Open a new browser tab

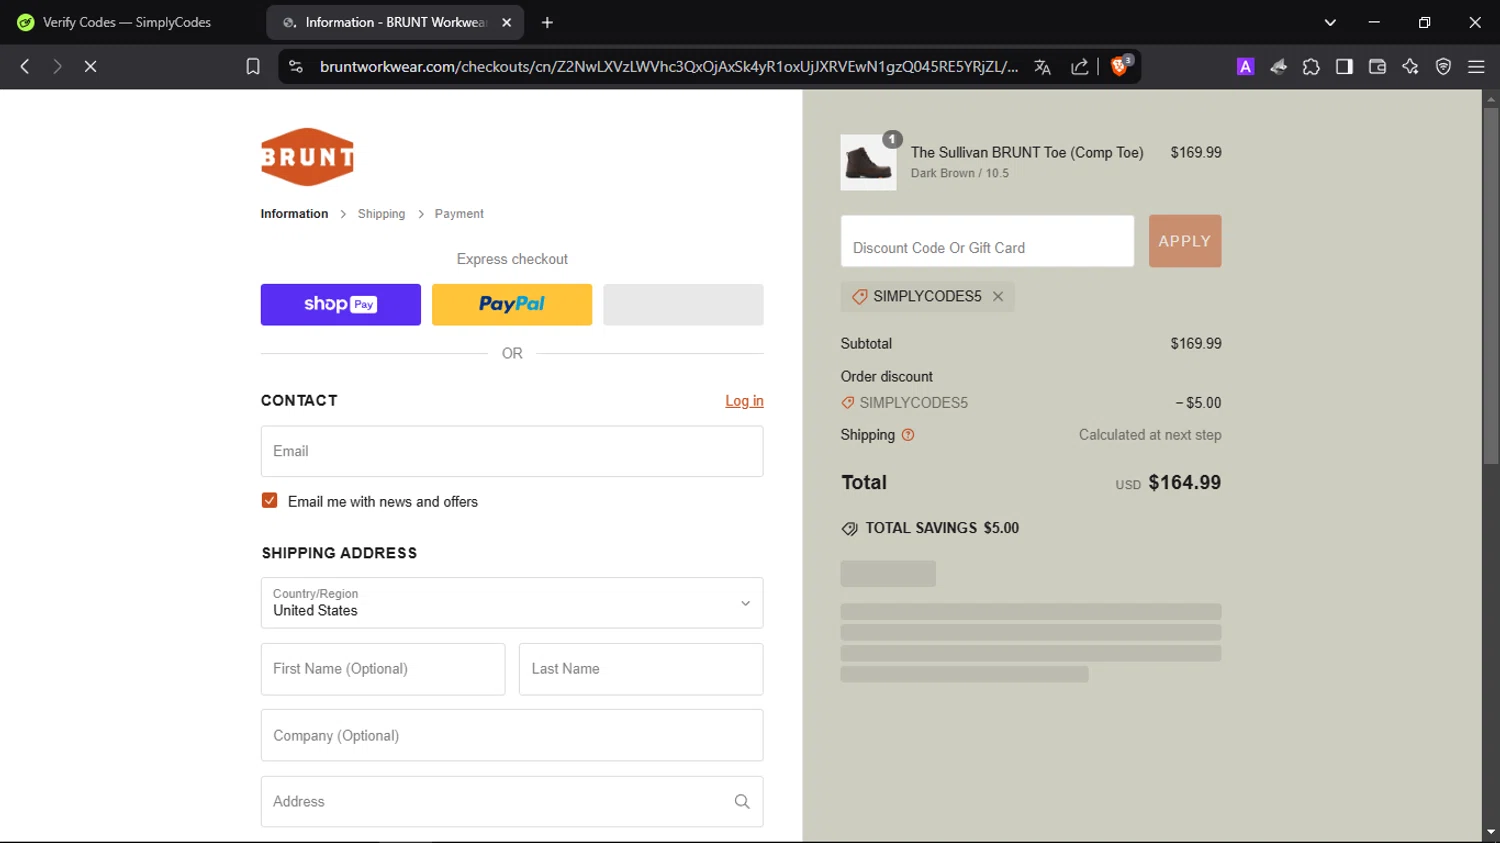pos(547,22)
